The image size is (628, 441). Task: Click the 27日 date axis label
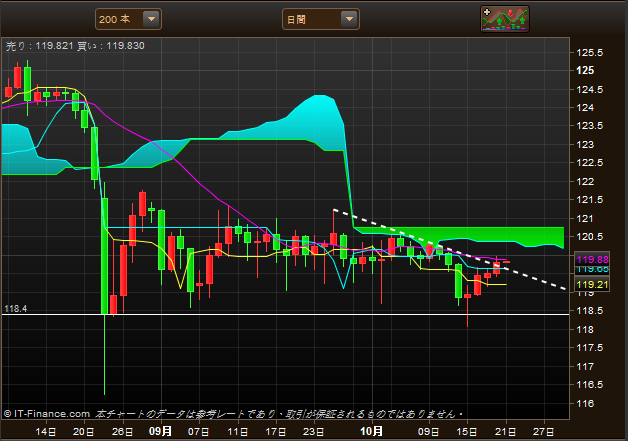click(x=544, y=432)
